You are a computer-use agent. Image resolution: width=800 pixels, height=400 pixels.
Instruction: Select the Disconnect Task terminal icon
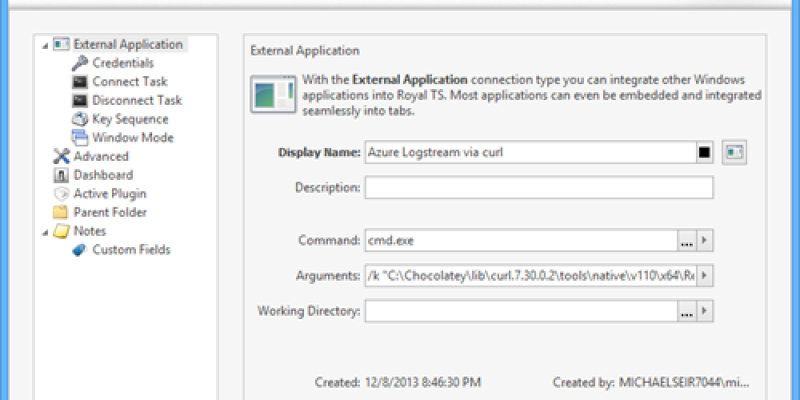pos(79,100)
